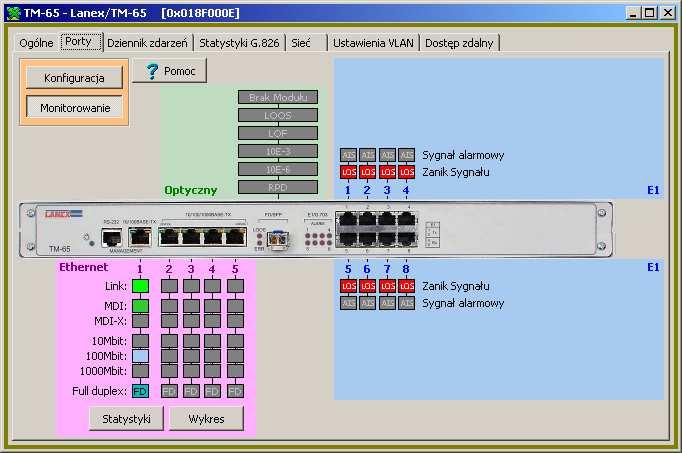The image size is (682, 453).
Task: Click the RPD optical indicator
Action: click(x=278, y=187)
